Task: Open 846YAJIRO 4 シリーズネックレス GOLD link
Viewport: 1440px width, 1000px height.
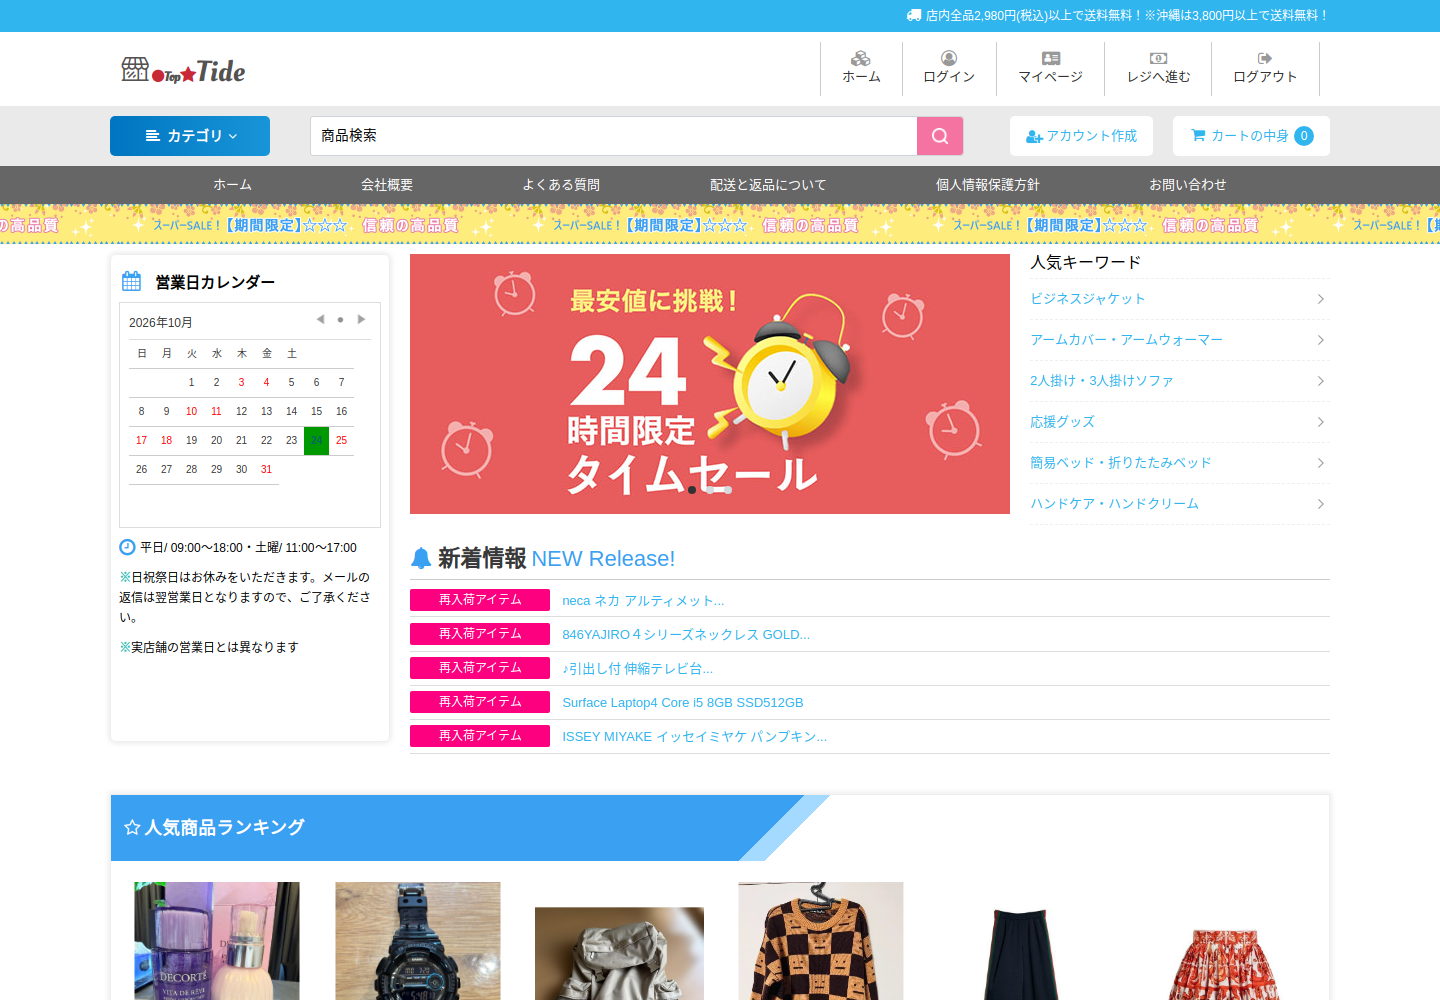Action: [x=686, y=635]
